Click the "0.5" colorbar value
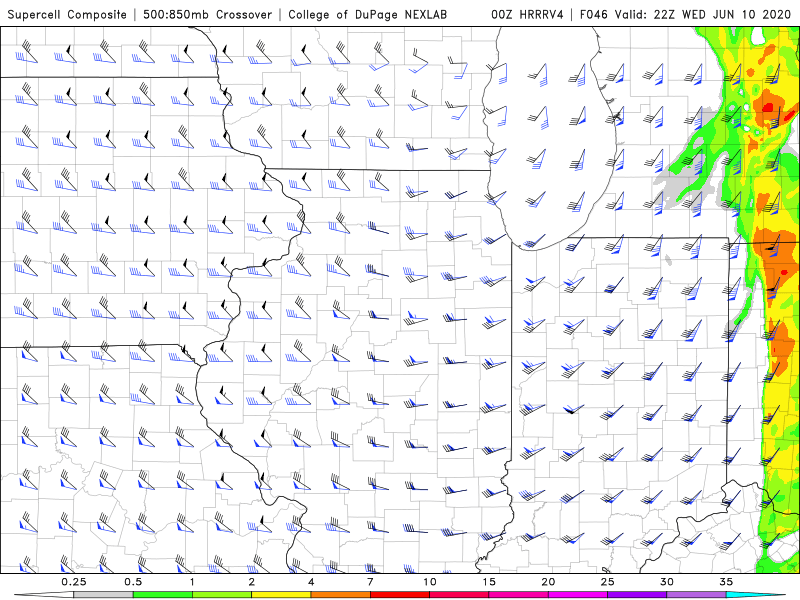Viewport: 800px width, 600px height. click(x=133, y=582)
